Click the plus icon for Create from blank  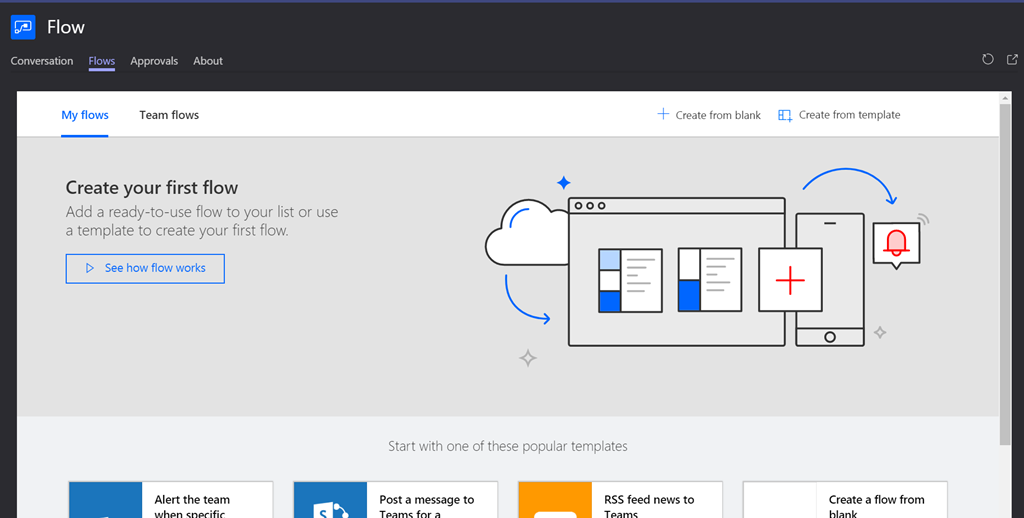pyautogui.click(x=663, y=115)
